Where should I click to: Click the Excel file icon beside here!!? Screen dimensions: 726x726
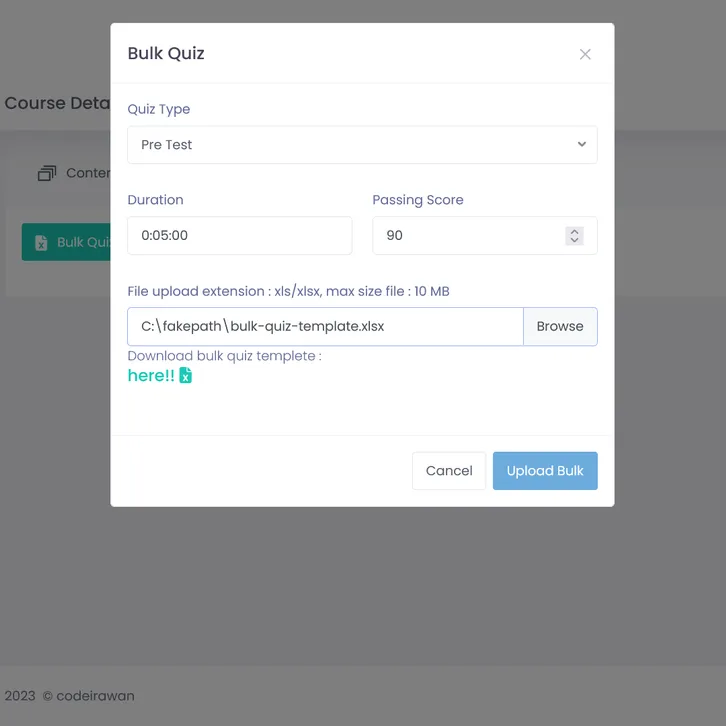(x=185, y=376)
